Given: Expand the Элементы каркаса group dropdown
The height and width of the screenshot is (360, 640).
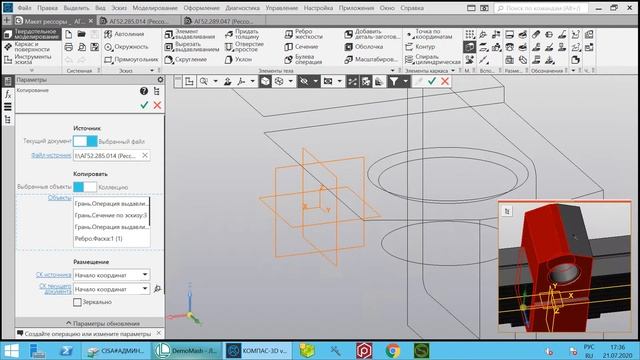Looking at the screenshot, I should (453, 71).
